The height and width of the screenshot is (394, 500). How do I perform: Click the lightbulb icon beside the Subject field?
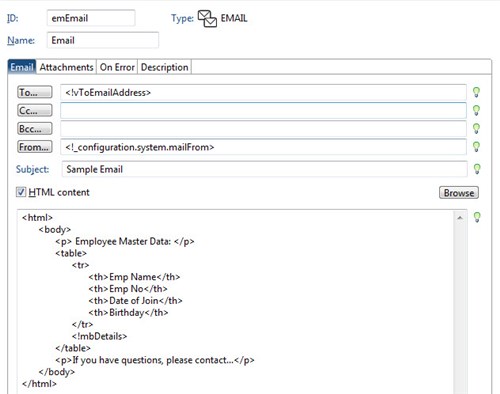pyautogui.click(x=477, y=169)
